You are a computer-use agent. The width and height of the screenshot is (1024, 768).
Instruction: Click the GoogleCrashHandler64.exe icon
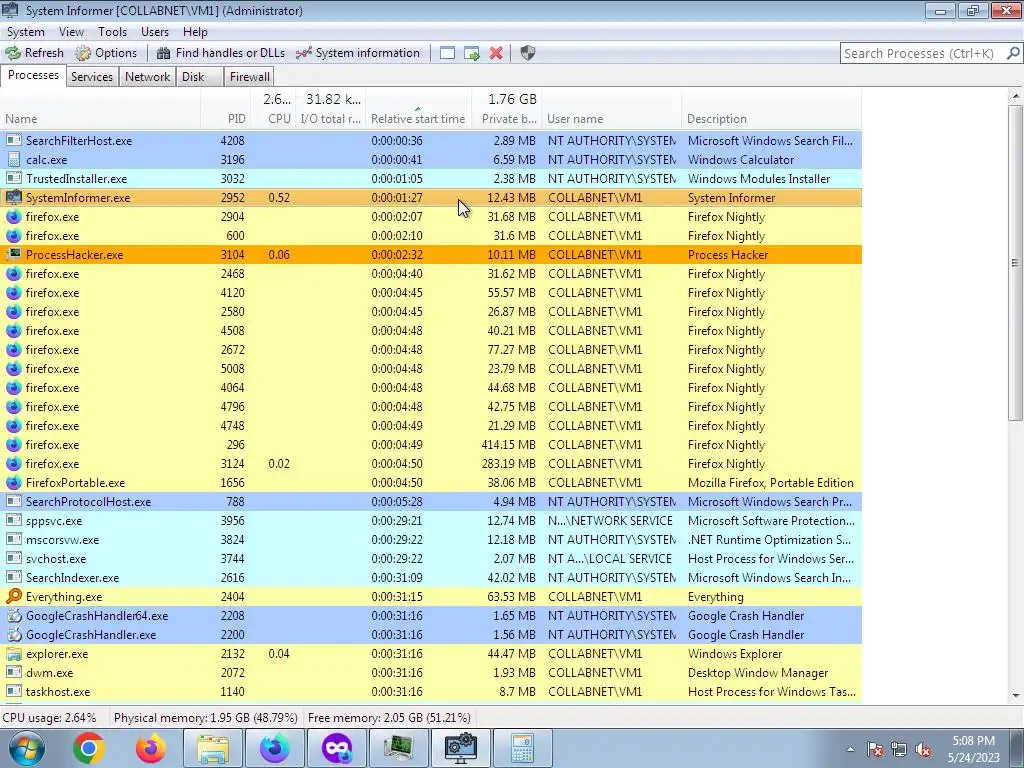tap(13, 615)
